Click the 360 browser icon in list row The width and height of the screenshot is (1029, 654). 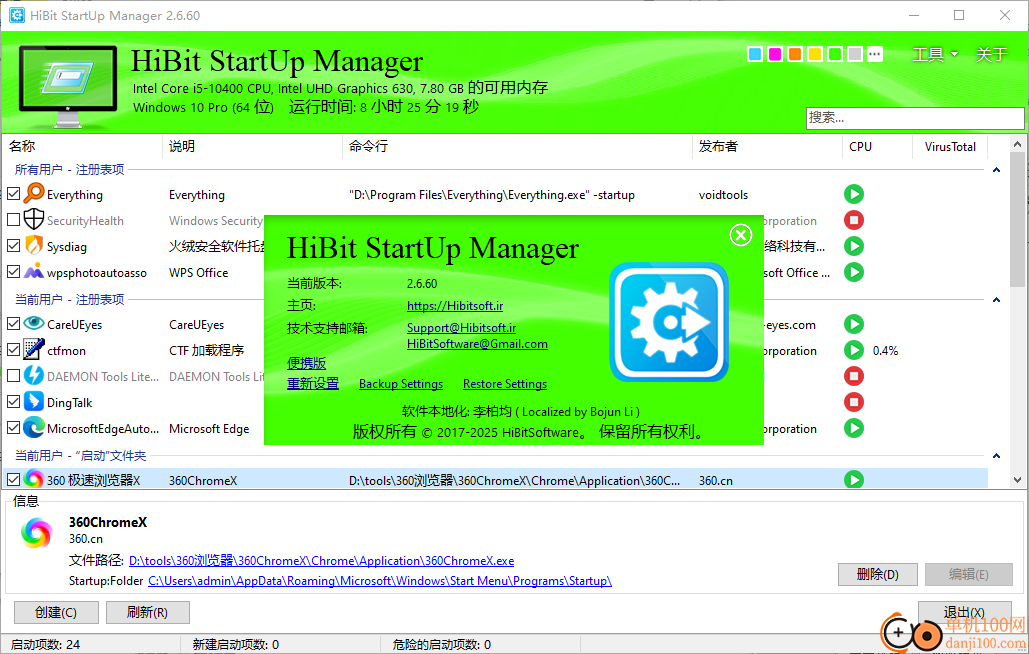tap(34, 480)
